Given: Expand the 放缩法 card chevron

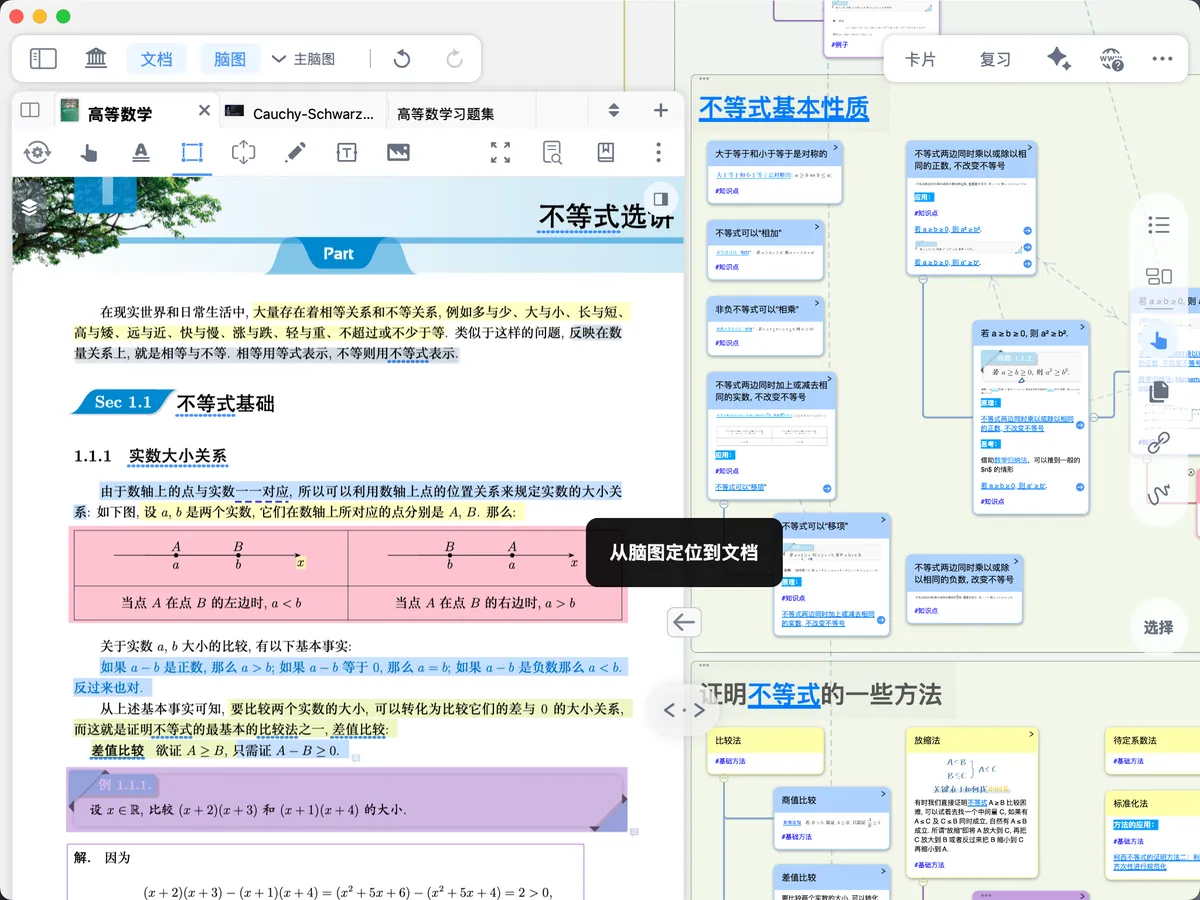Looking at the screenshot, I should [x=1032, y=733].
